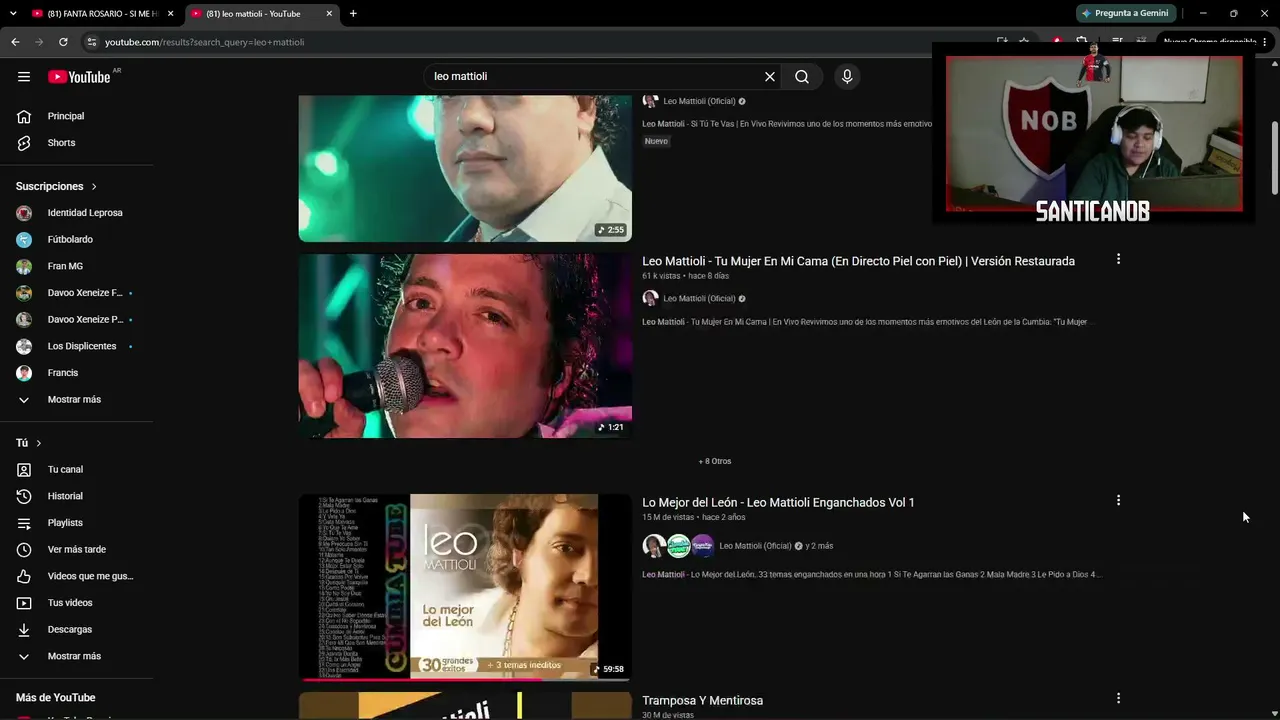The image size is (1280, 720).
Task: Play the video thumbnail with 2:55 duration
Action: (x=465, y=168)
